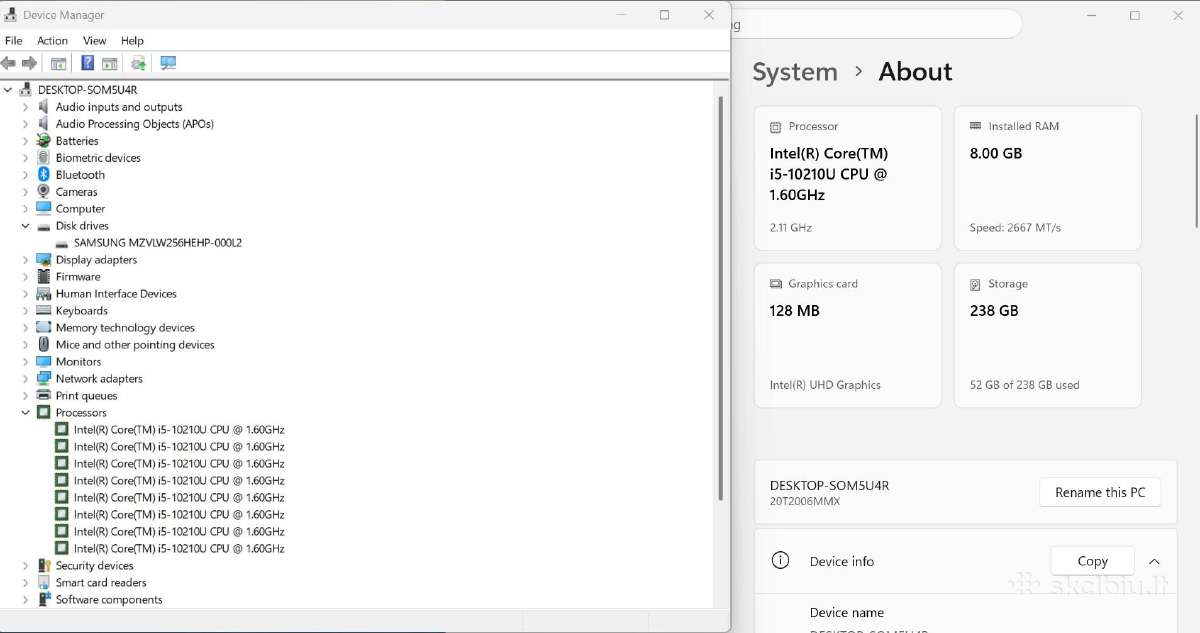Click the Device Manager title bar app icon

point(11,15)
